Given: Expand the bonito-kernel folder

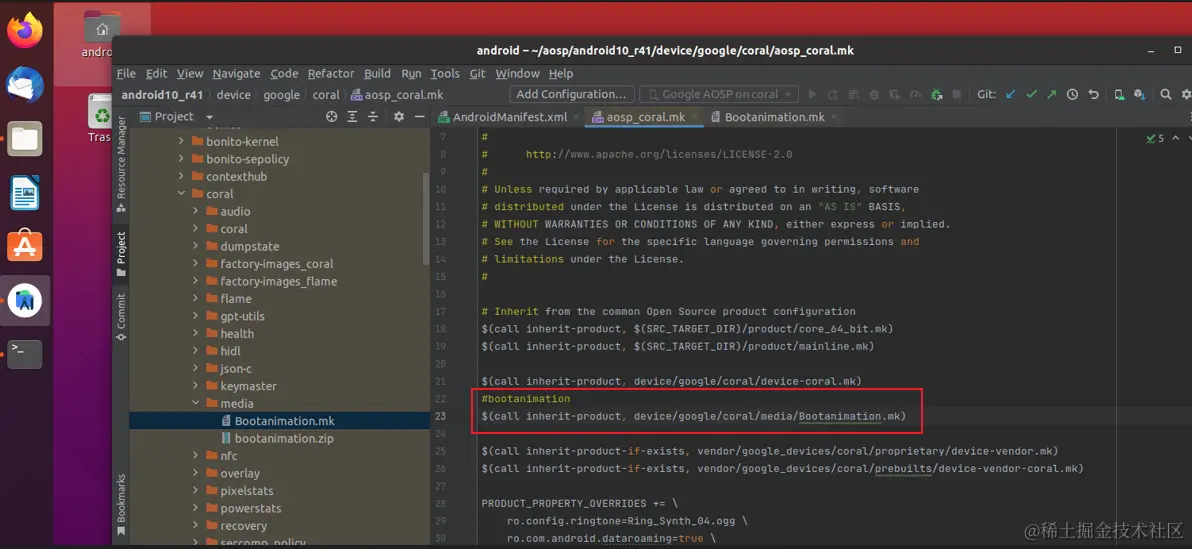Looking at the screenshot, I should (x=181, y=141).
